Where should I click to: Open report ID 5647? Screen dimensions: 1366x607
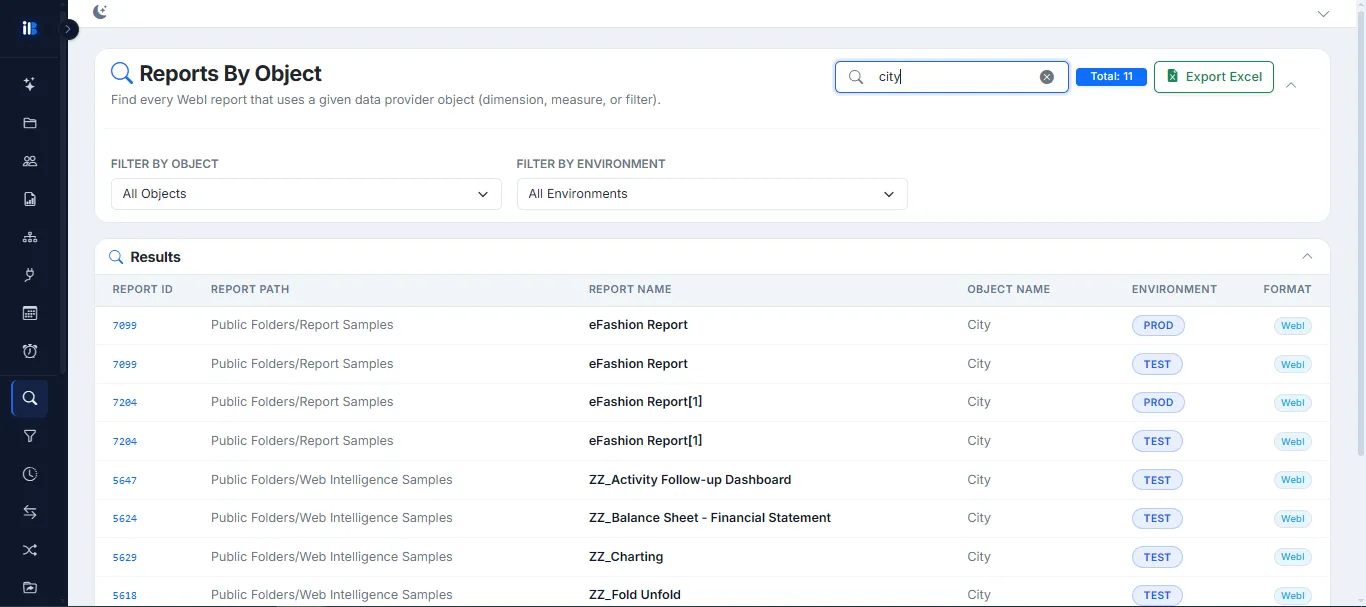tap(124, 480)
